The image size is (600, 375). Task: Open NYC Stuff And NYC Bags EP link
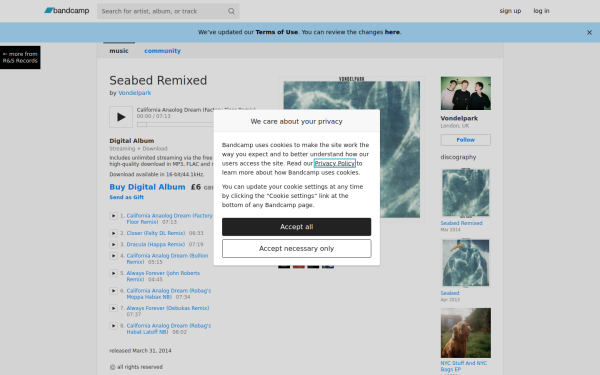coord(463,366)
